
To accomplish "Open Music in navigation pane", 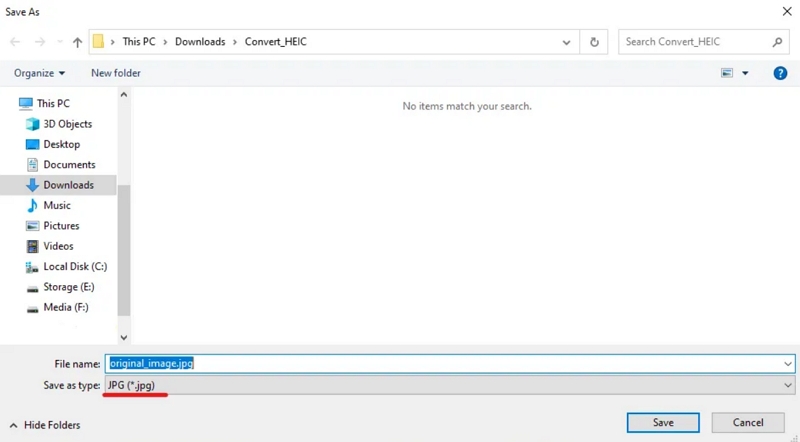I will point(57,205).
